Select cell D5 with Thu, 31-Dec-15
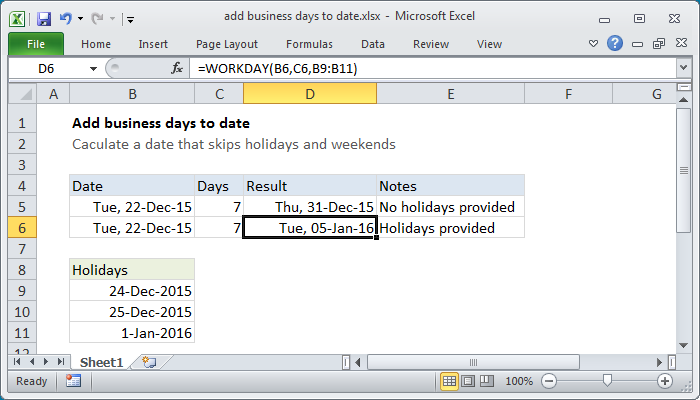The width and height of the screenshot is (700, 400). point(310,207)
